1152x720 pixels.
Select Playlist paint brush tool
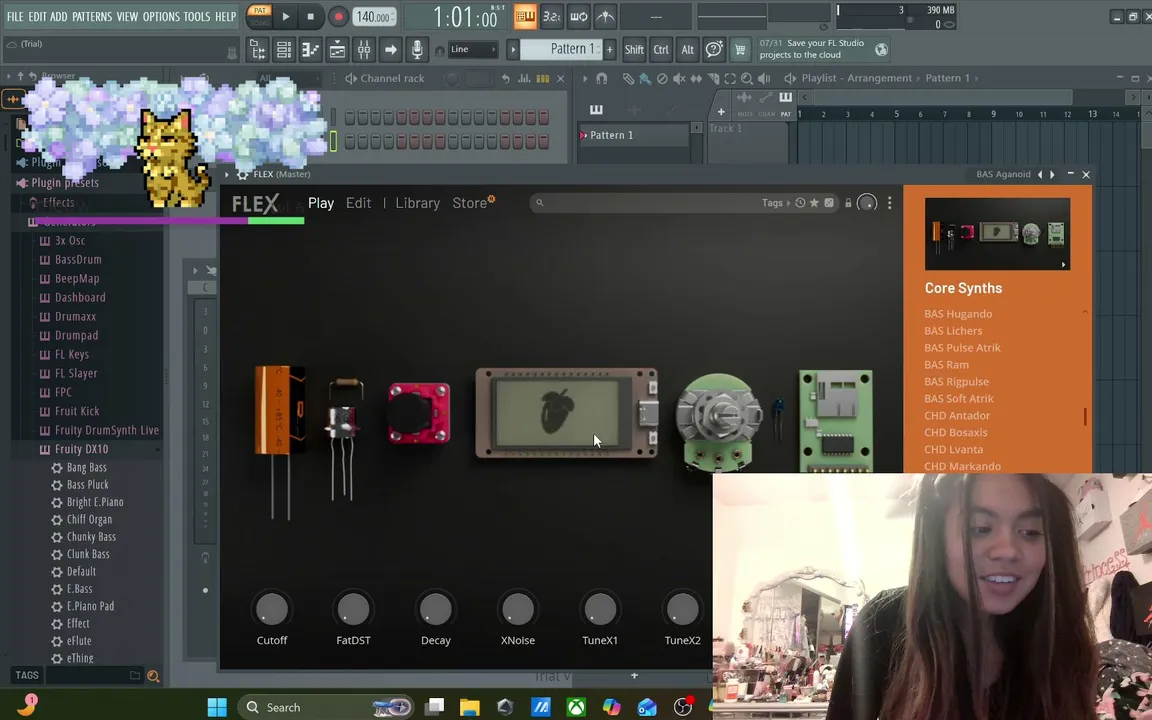tap(644, 78)
